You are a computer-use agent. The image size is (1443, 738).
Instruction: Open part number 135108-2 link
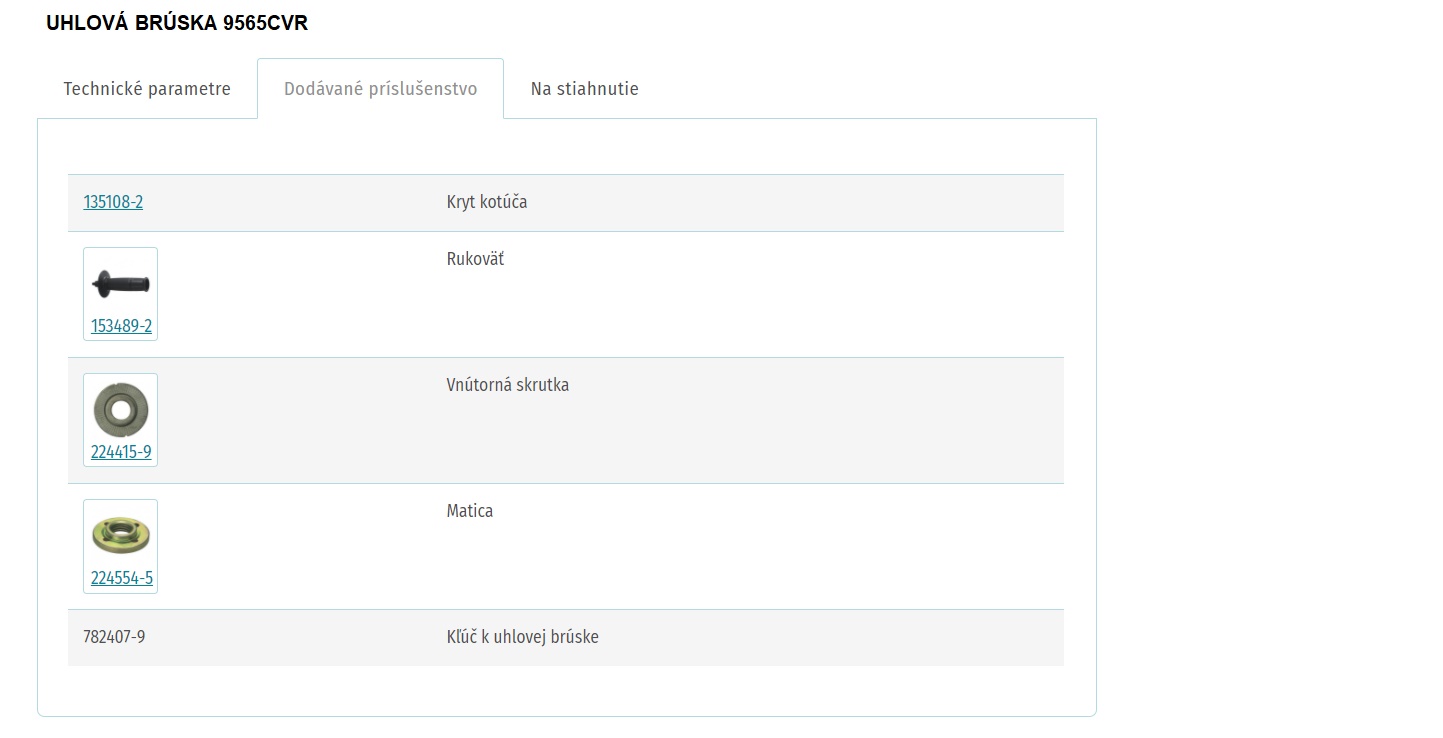click(x=113, y=202)
